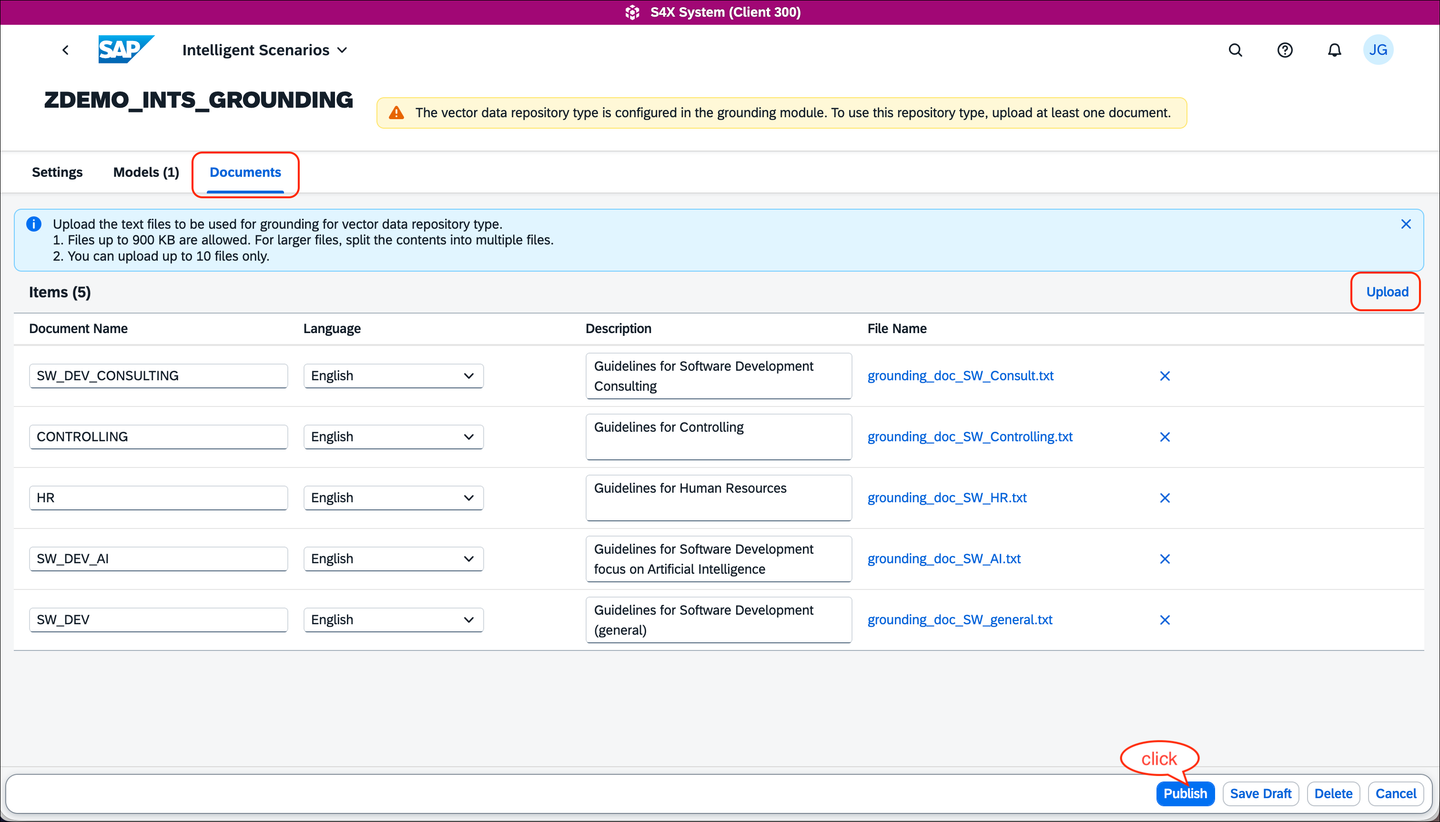Click the ZDEMO_INTS_GROUNDING page title

(199, 100)
